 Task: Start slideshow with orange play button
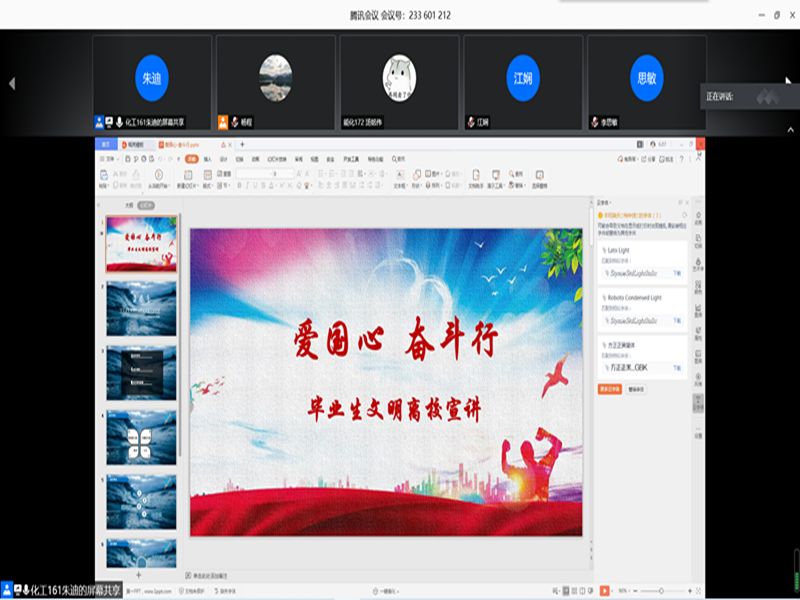(604, 591)
